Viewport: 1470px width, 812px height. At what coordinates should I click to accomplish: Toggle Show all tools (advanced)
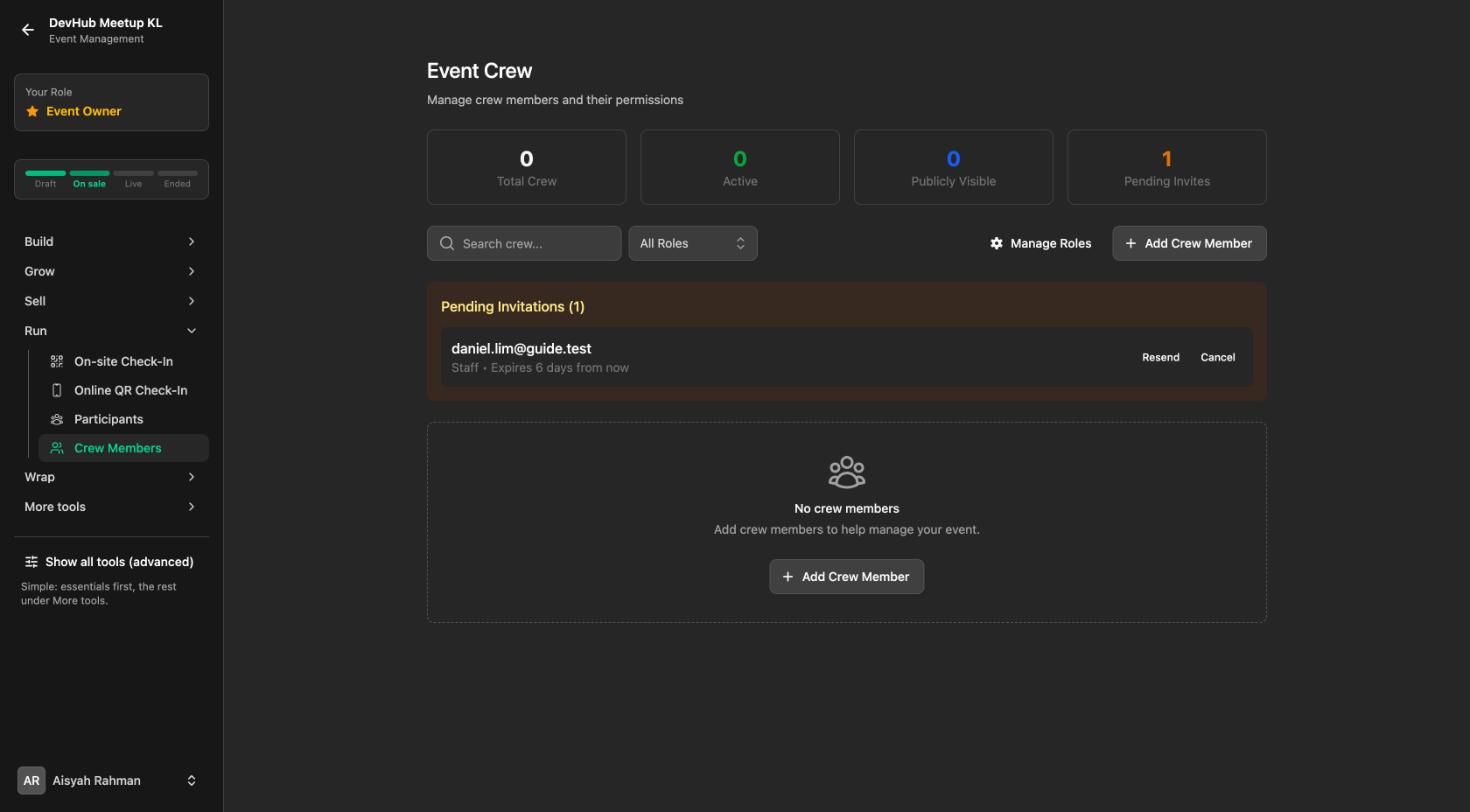click(x=111, y=562)
